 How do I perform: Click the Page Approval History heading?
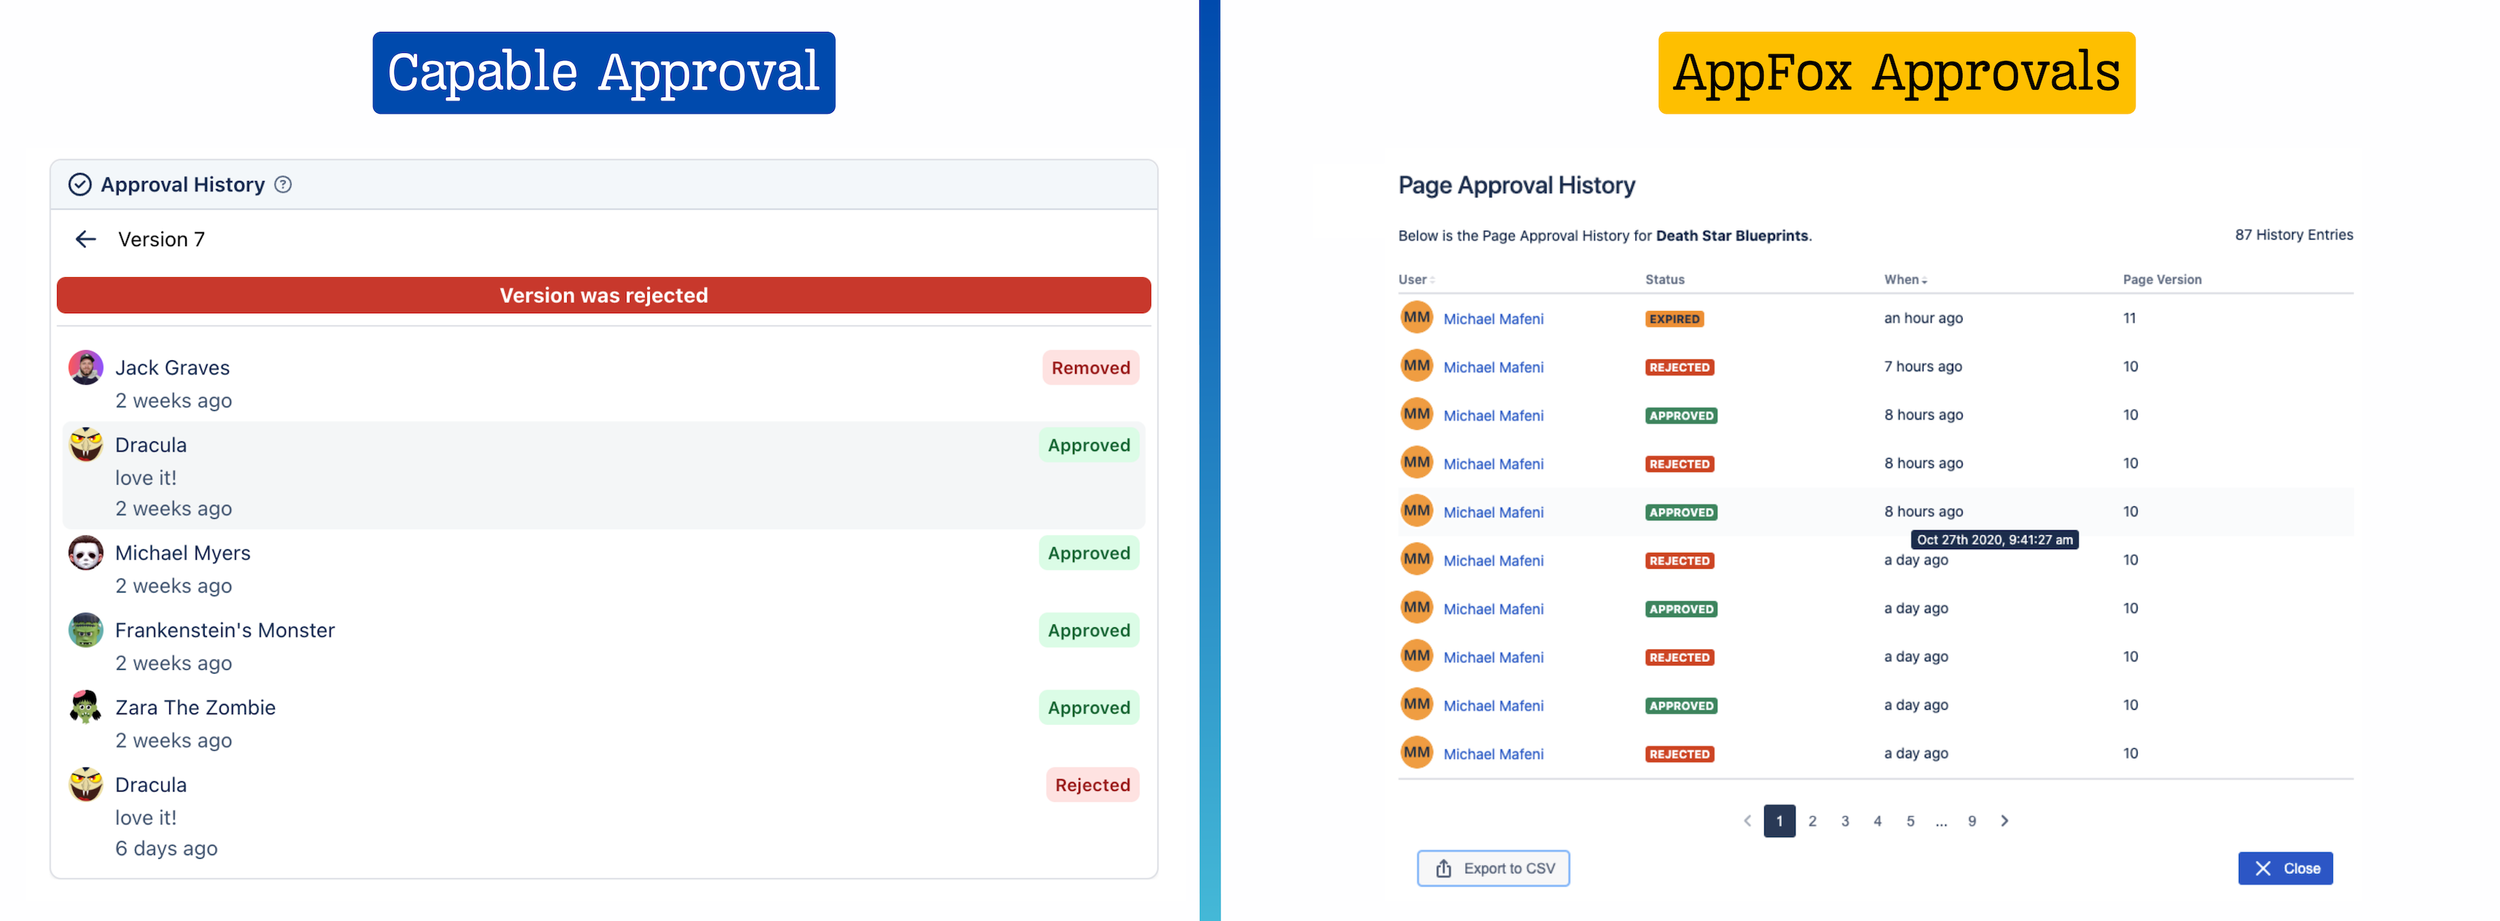click(1516, 185)
